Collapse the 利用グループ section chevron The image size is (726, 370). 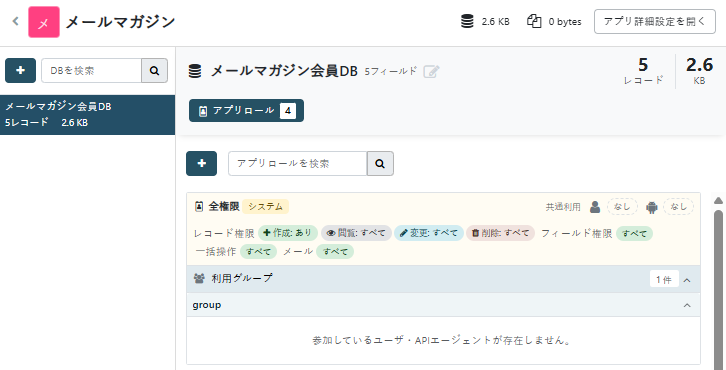(x=687, y=280)
